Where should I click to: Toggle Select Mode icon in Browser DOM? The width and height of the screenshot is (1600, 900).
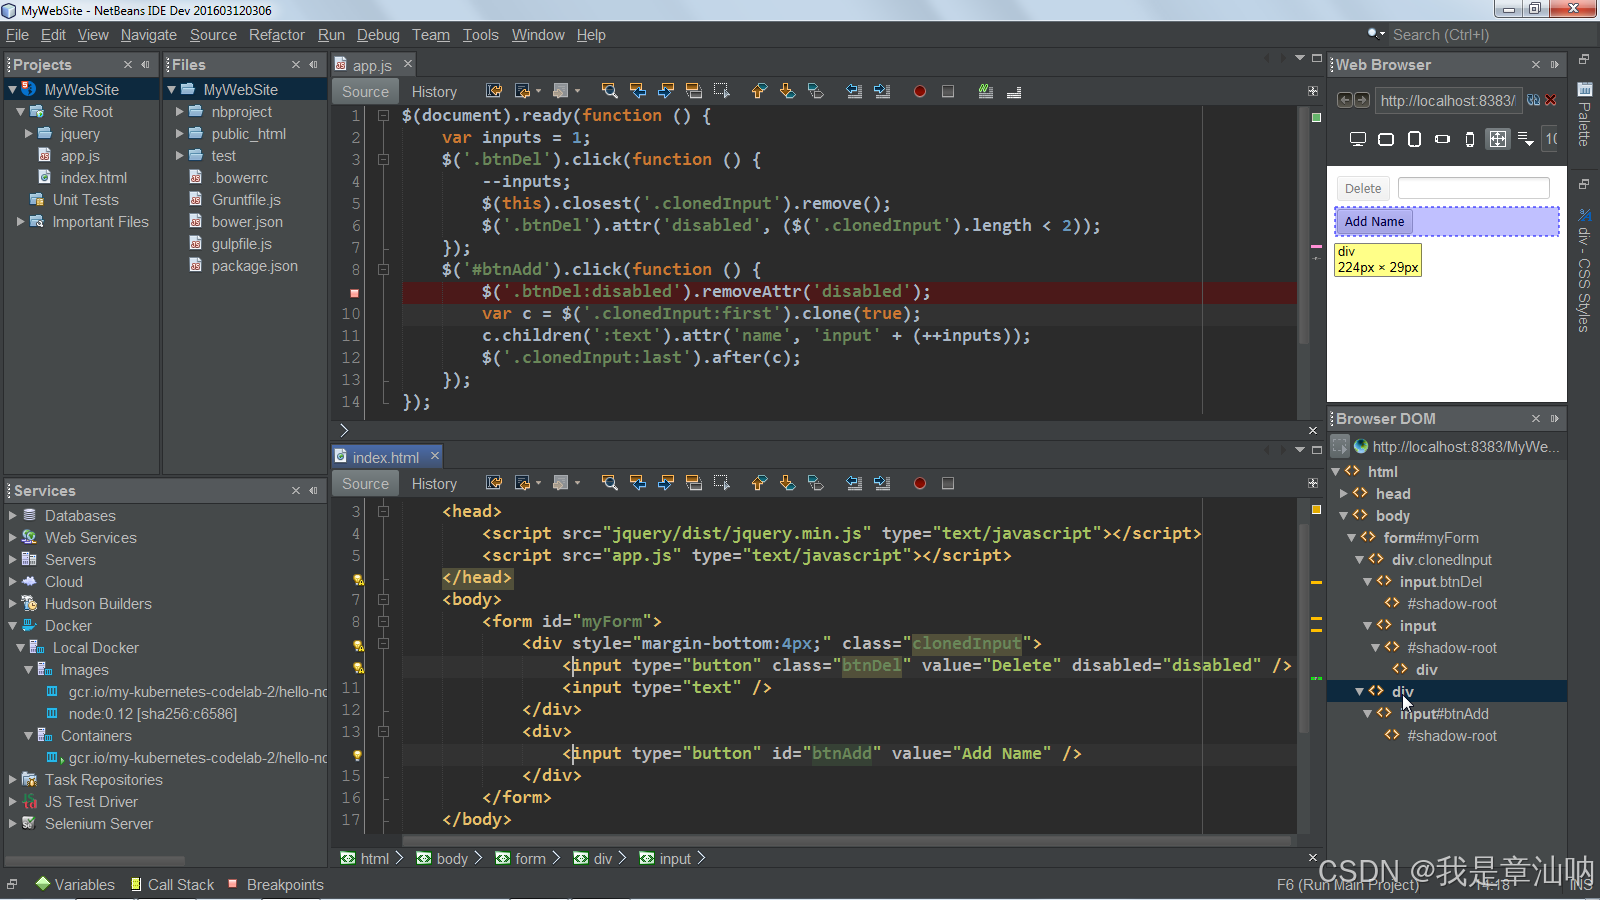point(1340,446)
